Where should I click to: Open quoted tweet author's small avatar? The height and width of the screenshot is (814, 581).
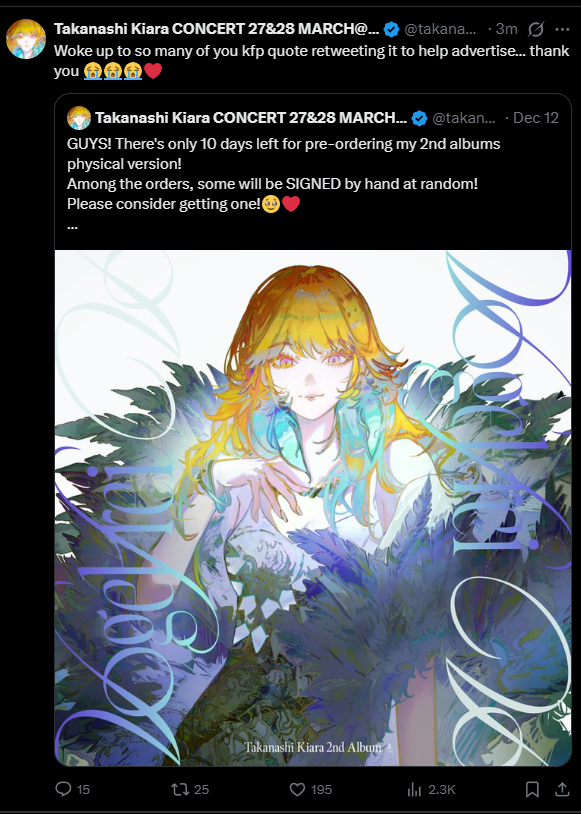pos(79,118)
